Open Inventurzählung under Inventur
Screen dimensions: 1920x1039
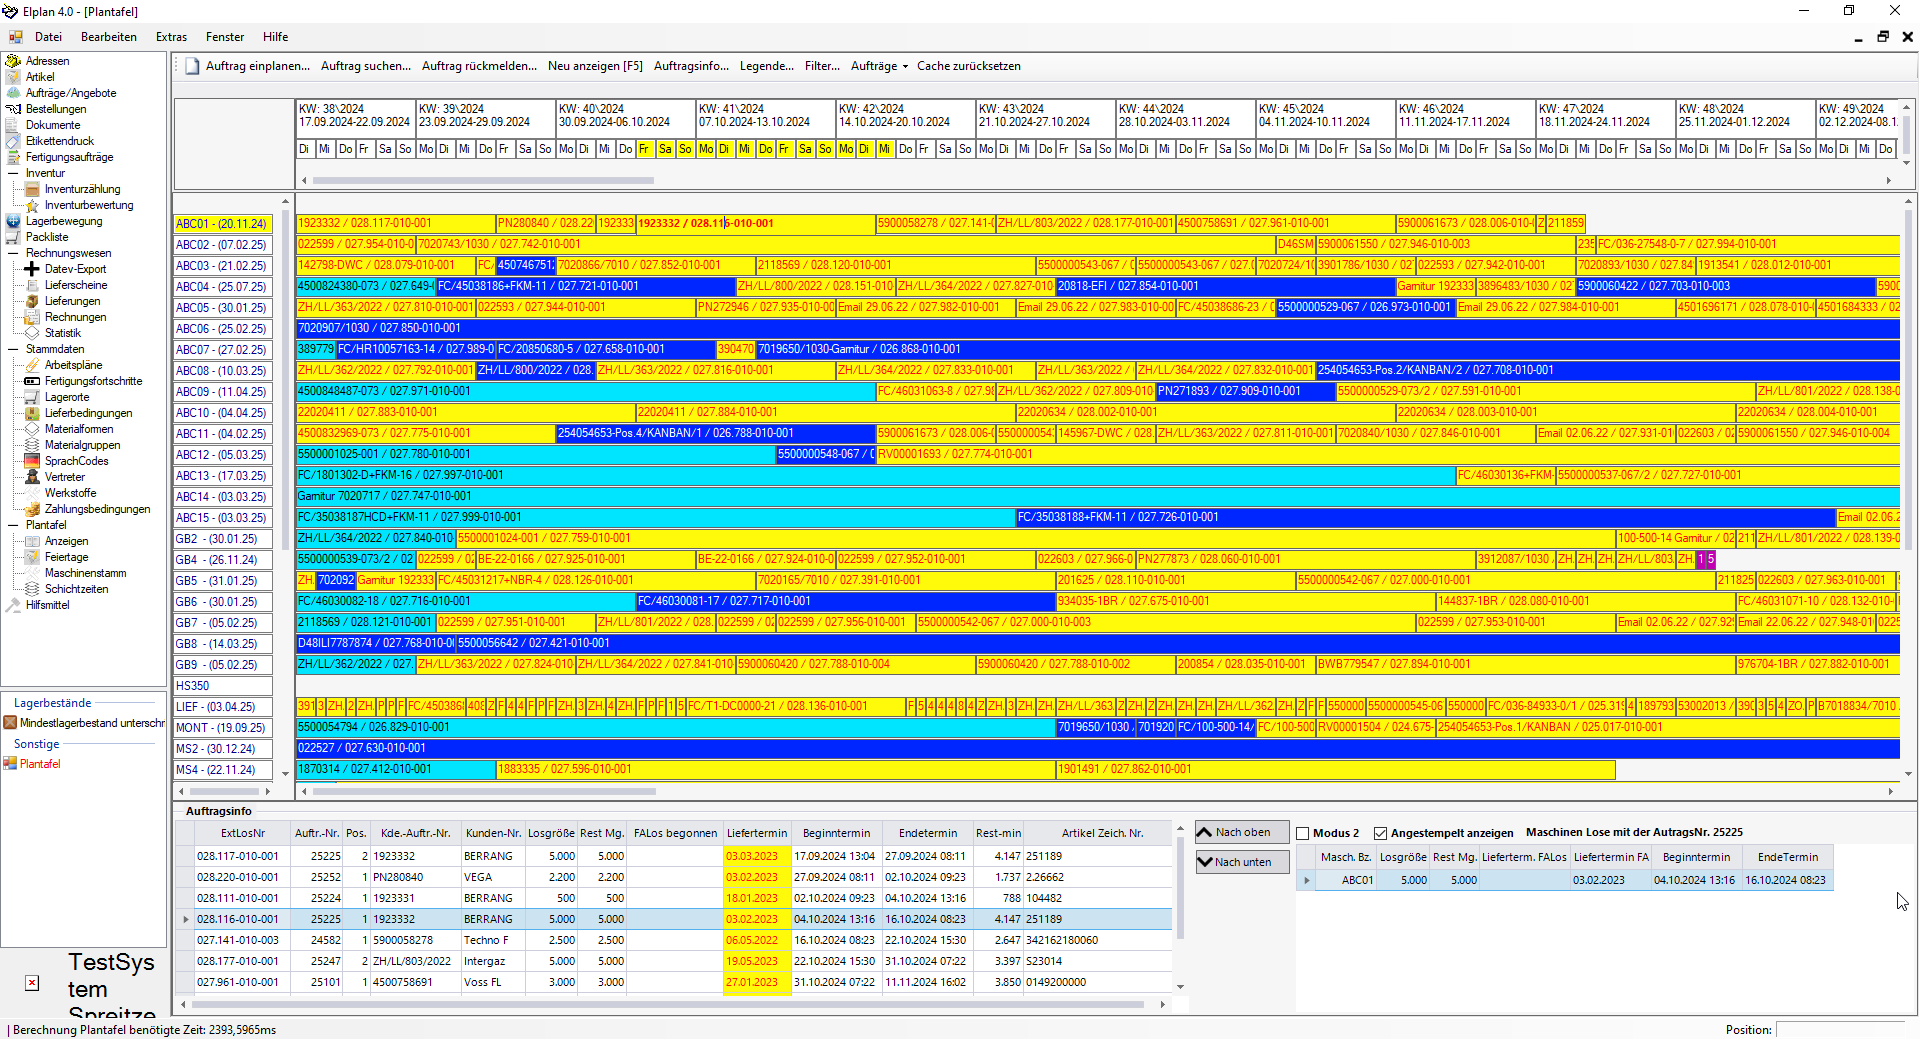(82, 189)
